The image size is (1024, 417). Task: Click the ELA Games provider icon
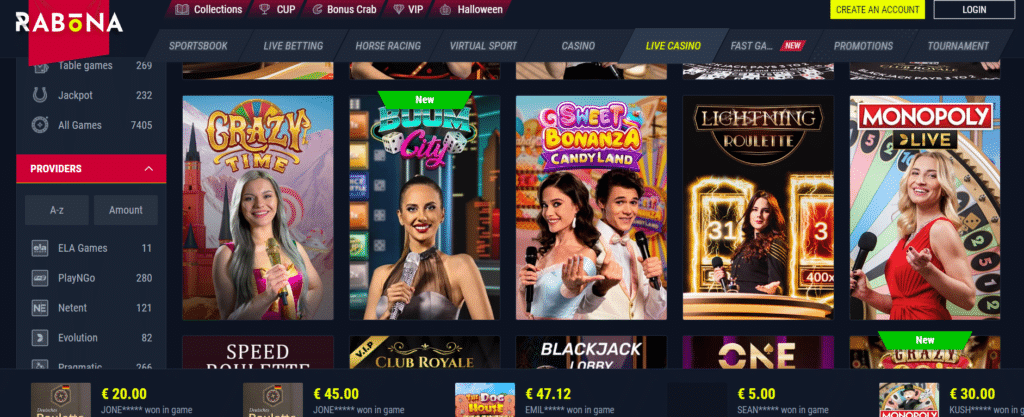click(x=40, y=248)
